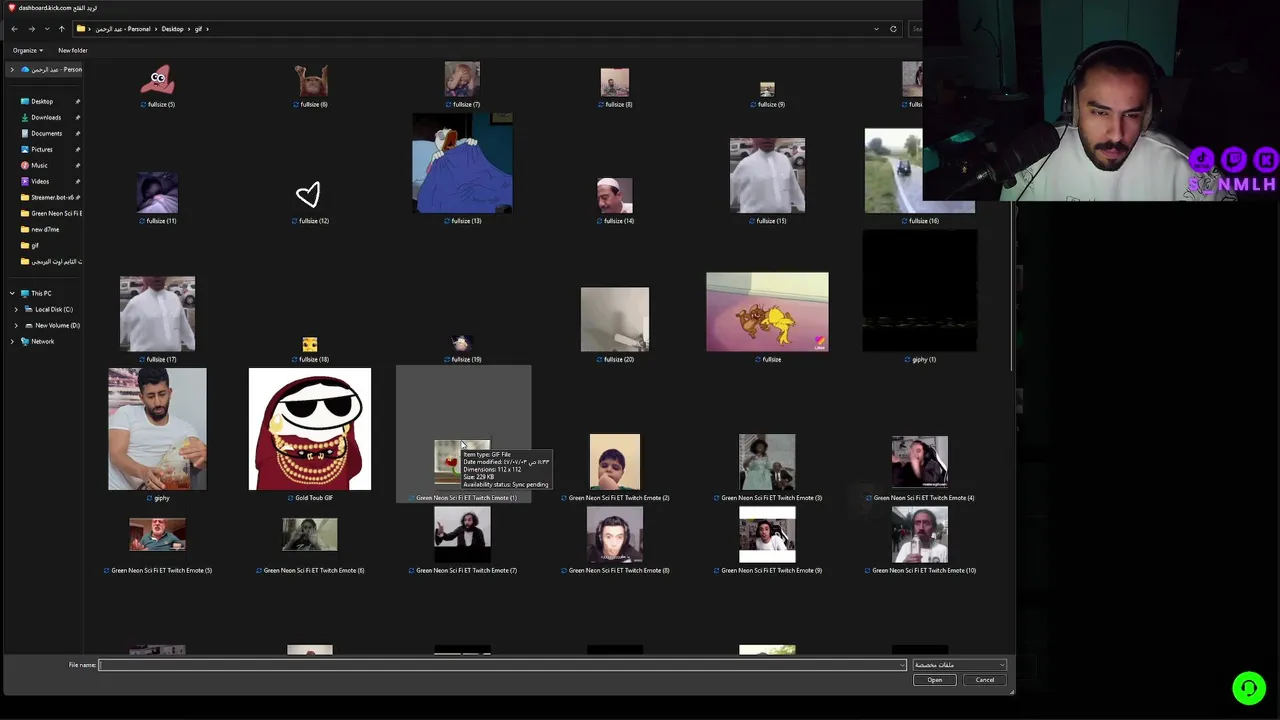Screen dimensions: 1280x720
Task: Click the File name input field
Action: click(x=502, y=665)
